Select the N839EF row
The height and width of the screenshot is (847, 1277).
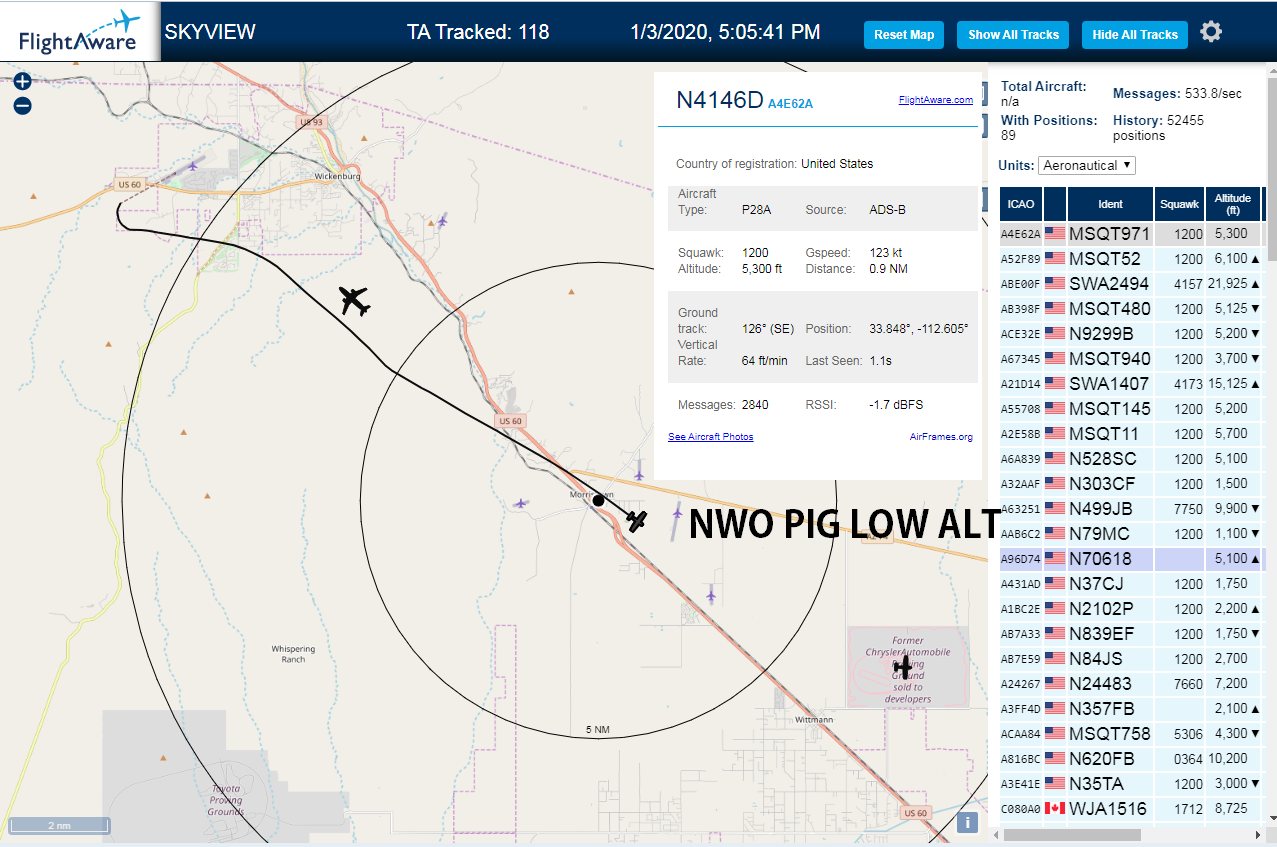(x=1132, y=634)
